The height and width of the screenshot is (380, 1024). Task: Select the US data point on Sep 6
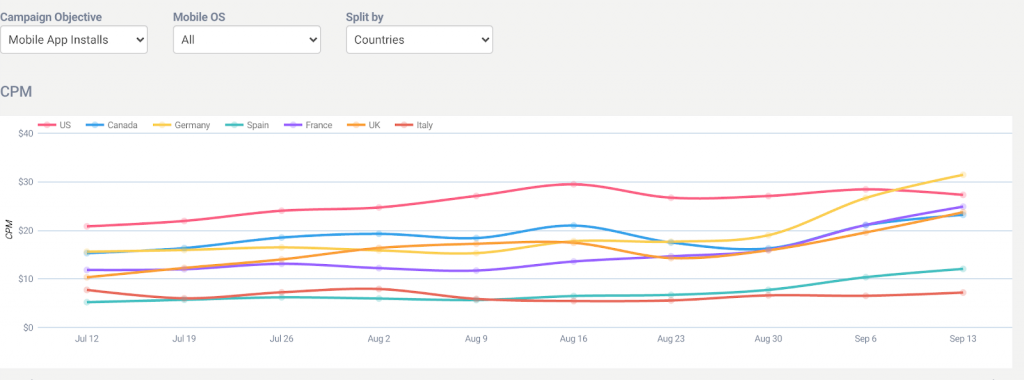pyautogui.click(x=865, y=189)
